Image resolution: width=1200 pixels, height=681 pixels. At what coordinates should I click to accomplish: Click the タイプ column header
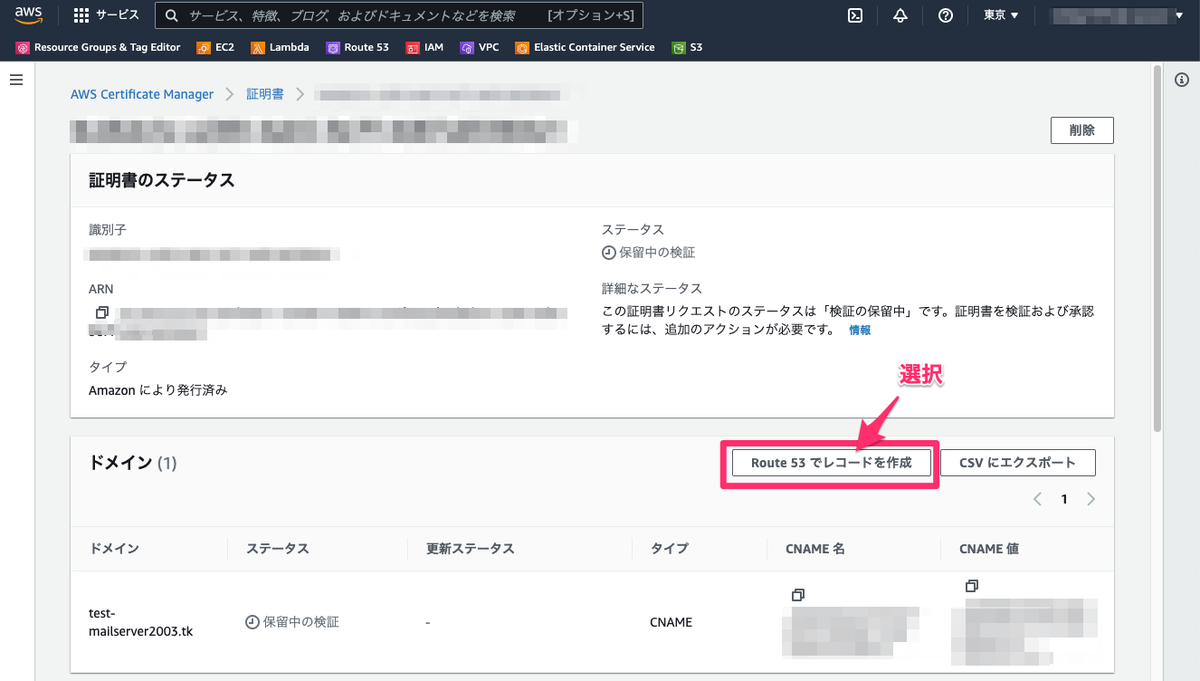pyautogui.click(x=669, y=549)
